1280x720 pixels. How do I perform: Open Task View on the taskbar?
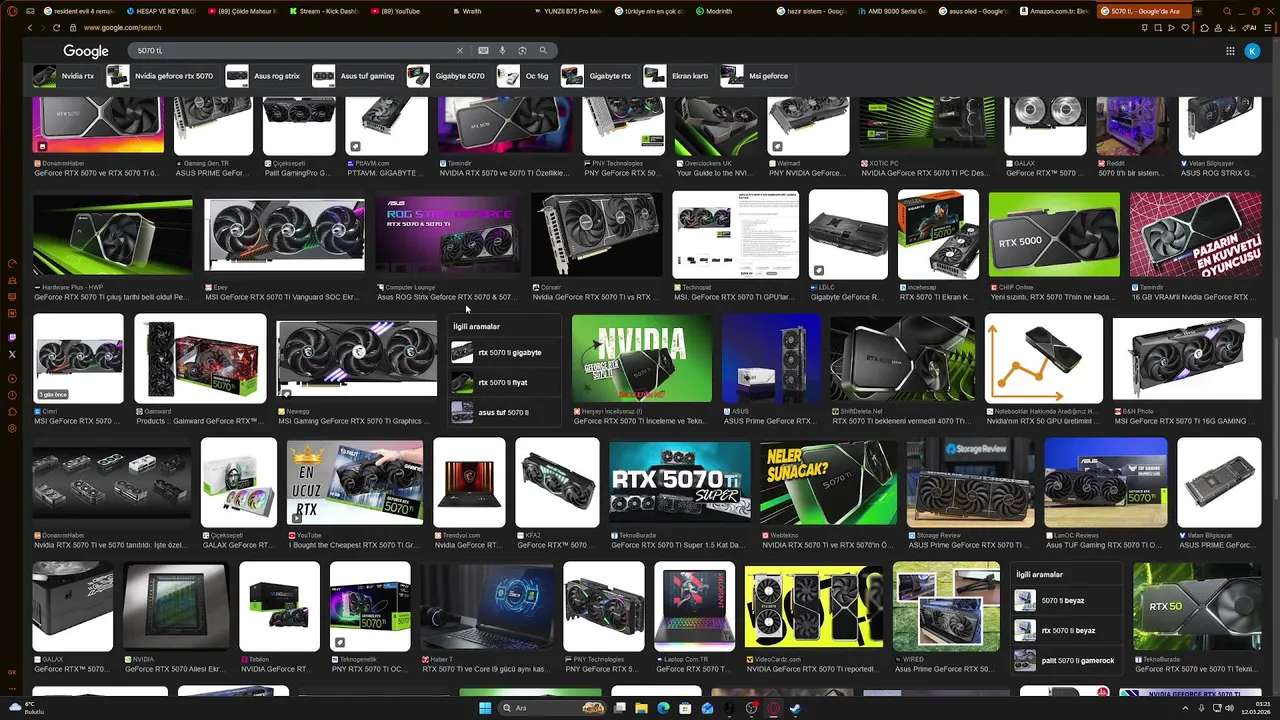[x=619, y=708]
